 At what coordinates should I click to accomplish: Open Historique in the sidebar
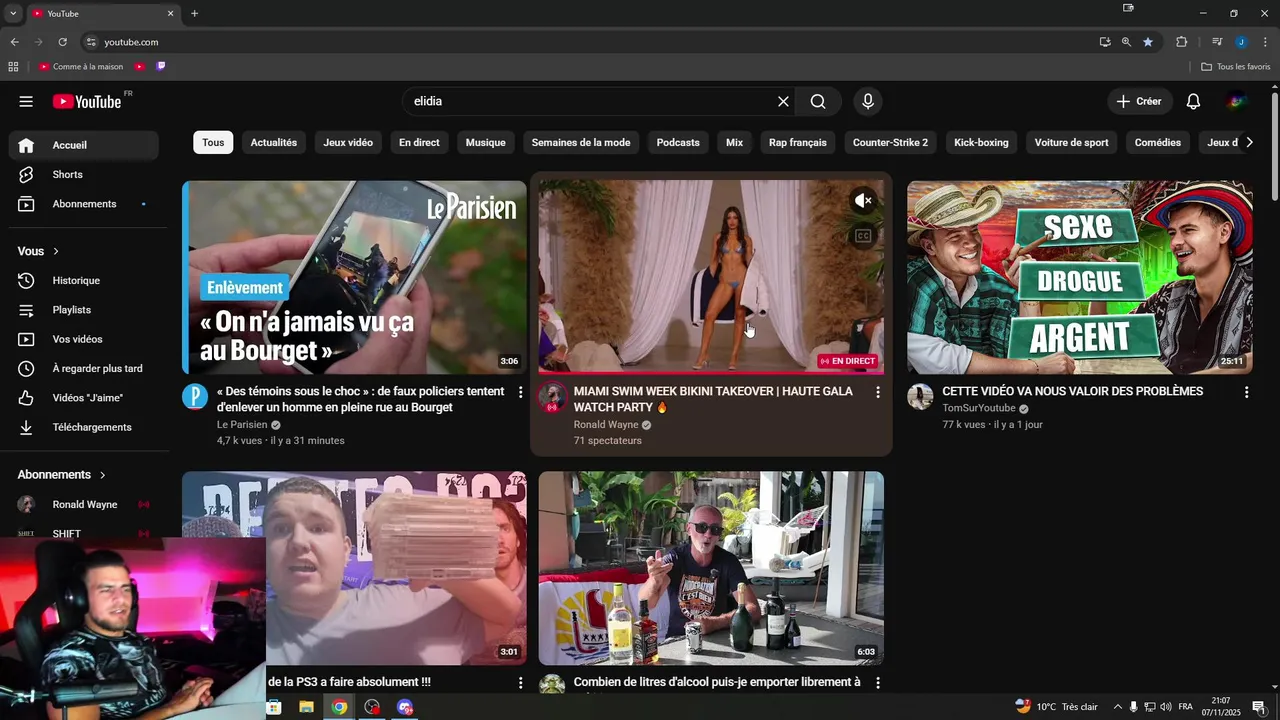click(x=84, y=280)
